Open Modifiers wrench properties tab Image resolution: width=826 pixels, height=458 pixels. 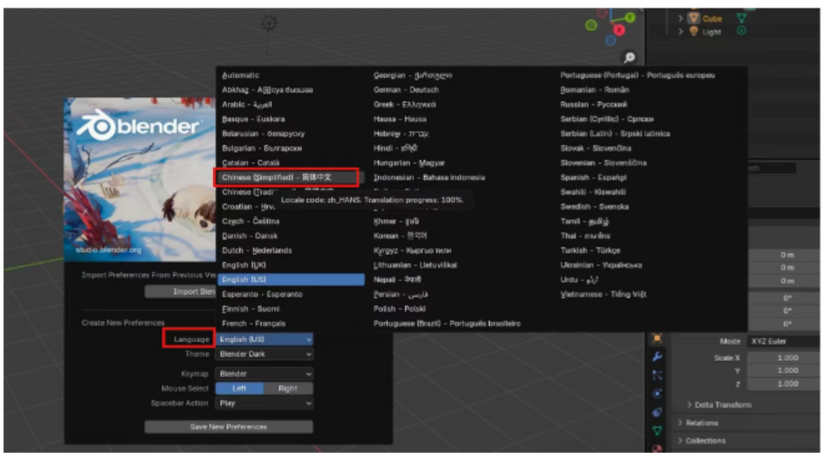coord(657,357)
